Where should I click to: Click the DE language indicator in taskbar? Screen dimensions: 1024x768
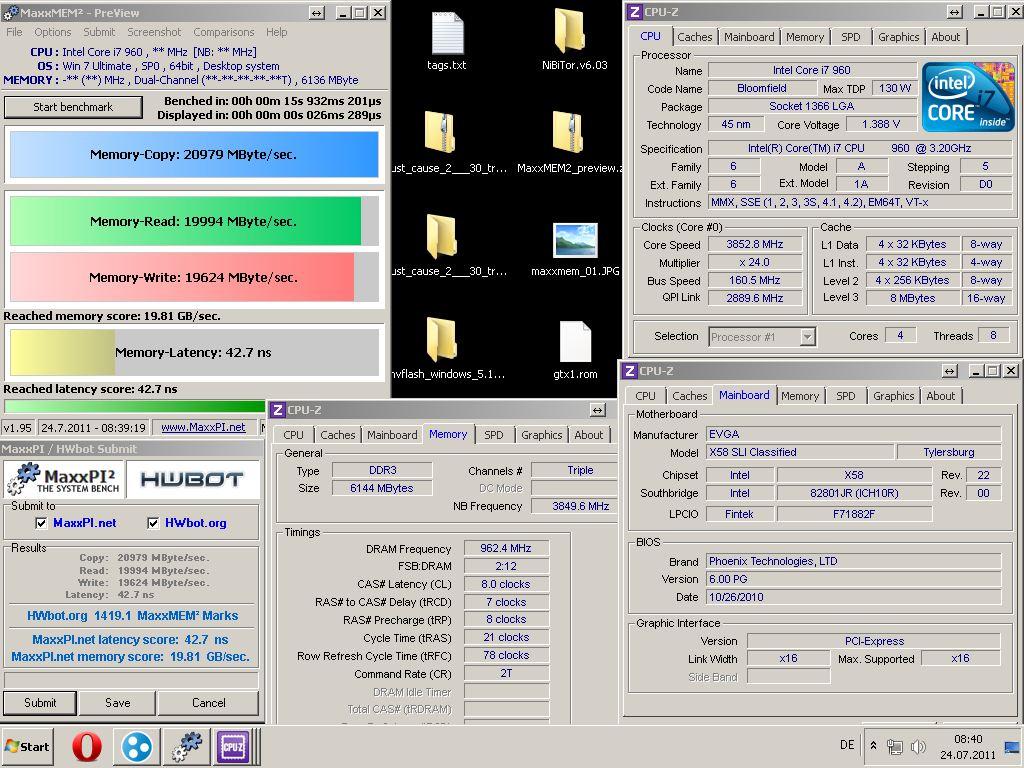click(x=847, y=745)
